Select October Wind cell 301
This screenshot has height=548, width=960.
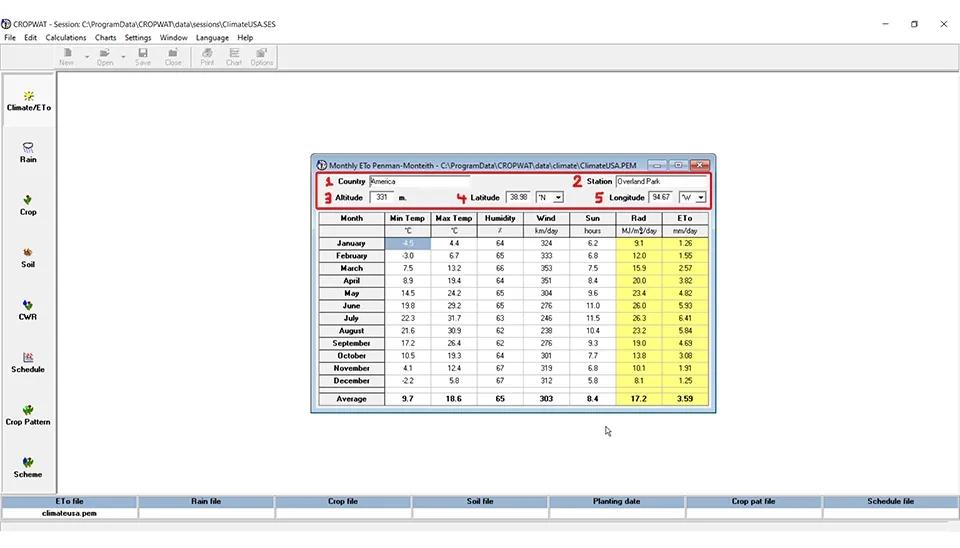click(x=546, y=356)
